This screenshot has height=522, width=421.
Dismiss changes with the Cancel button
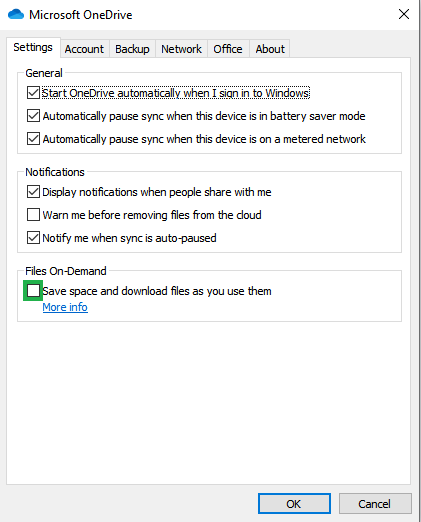pyautogui.click(x=375, y=504)
